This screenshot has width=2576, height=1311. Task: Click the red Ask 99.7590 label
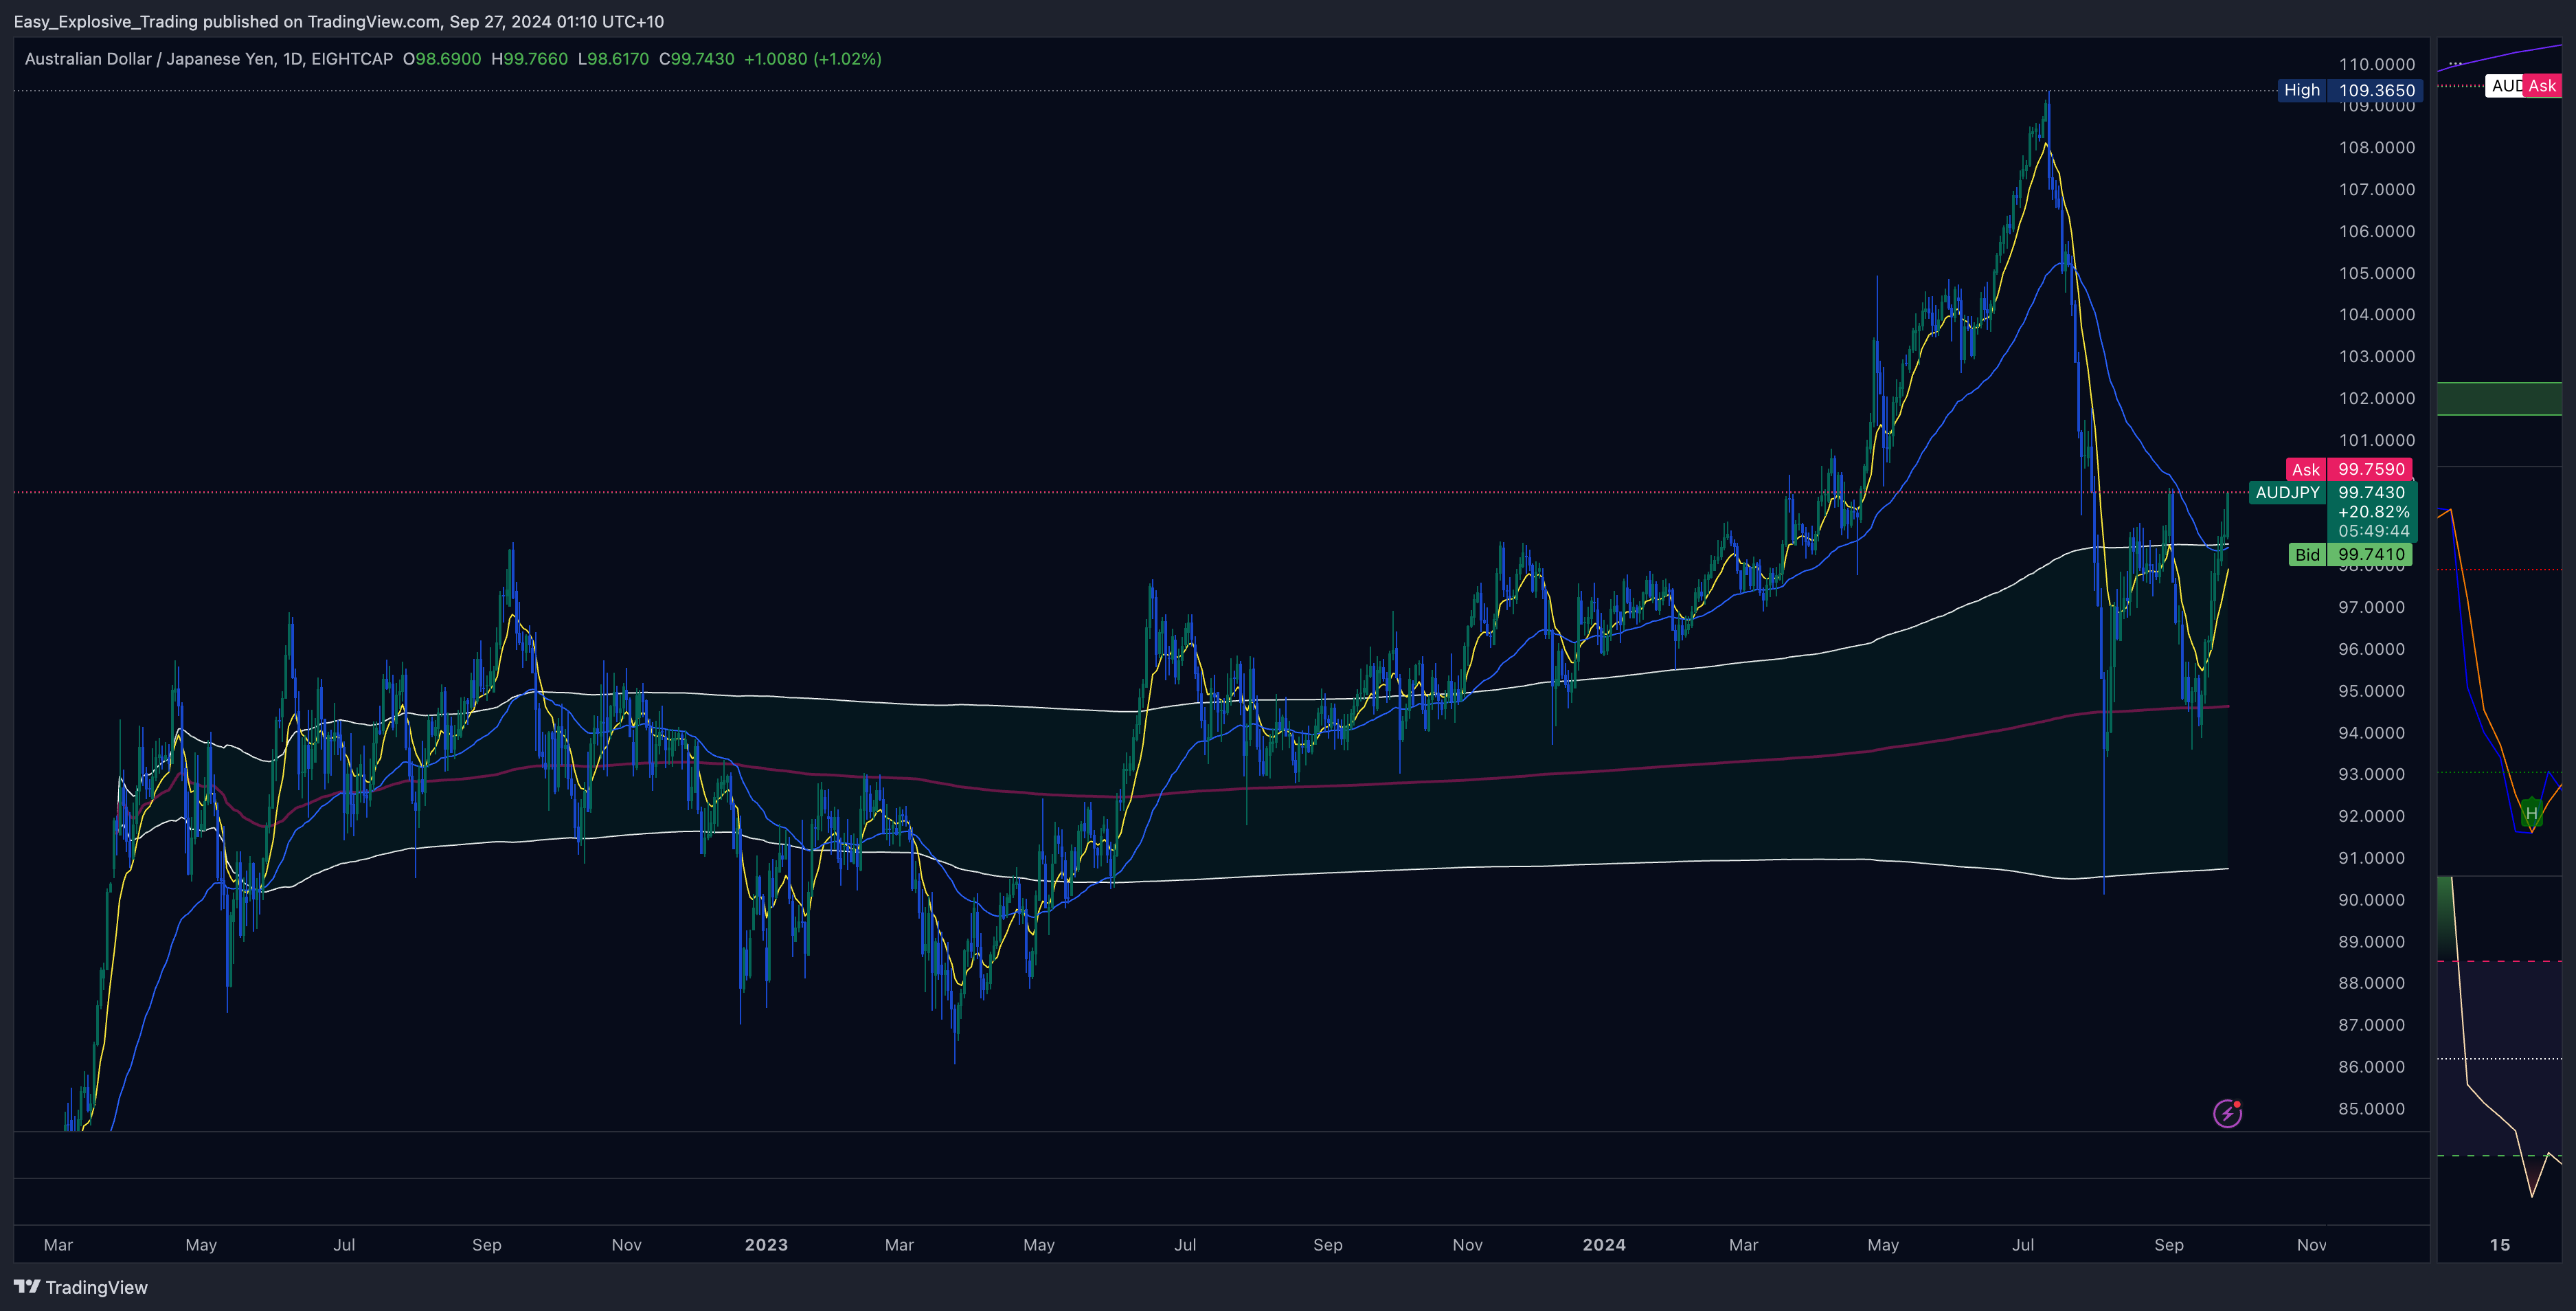pos(2349,469)
